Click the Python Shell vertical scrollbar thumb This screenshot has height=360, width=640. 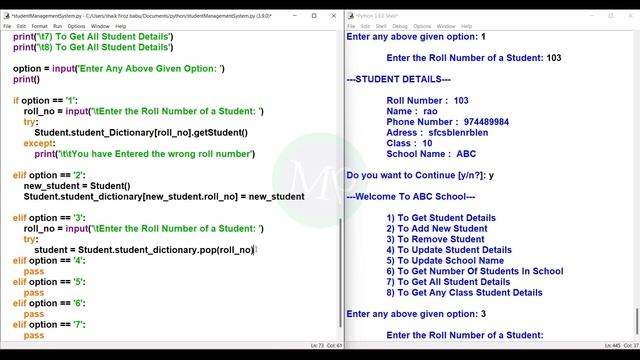tap(637, 321)
